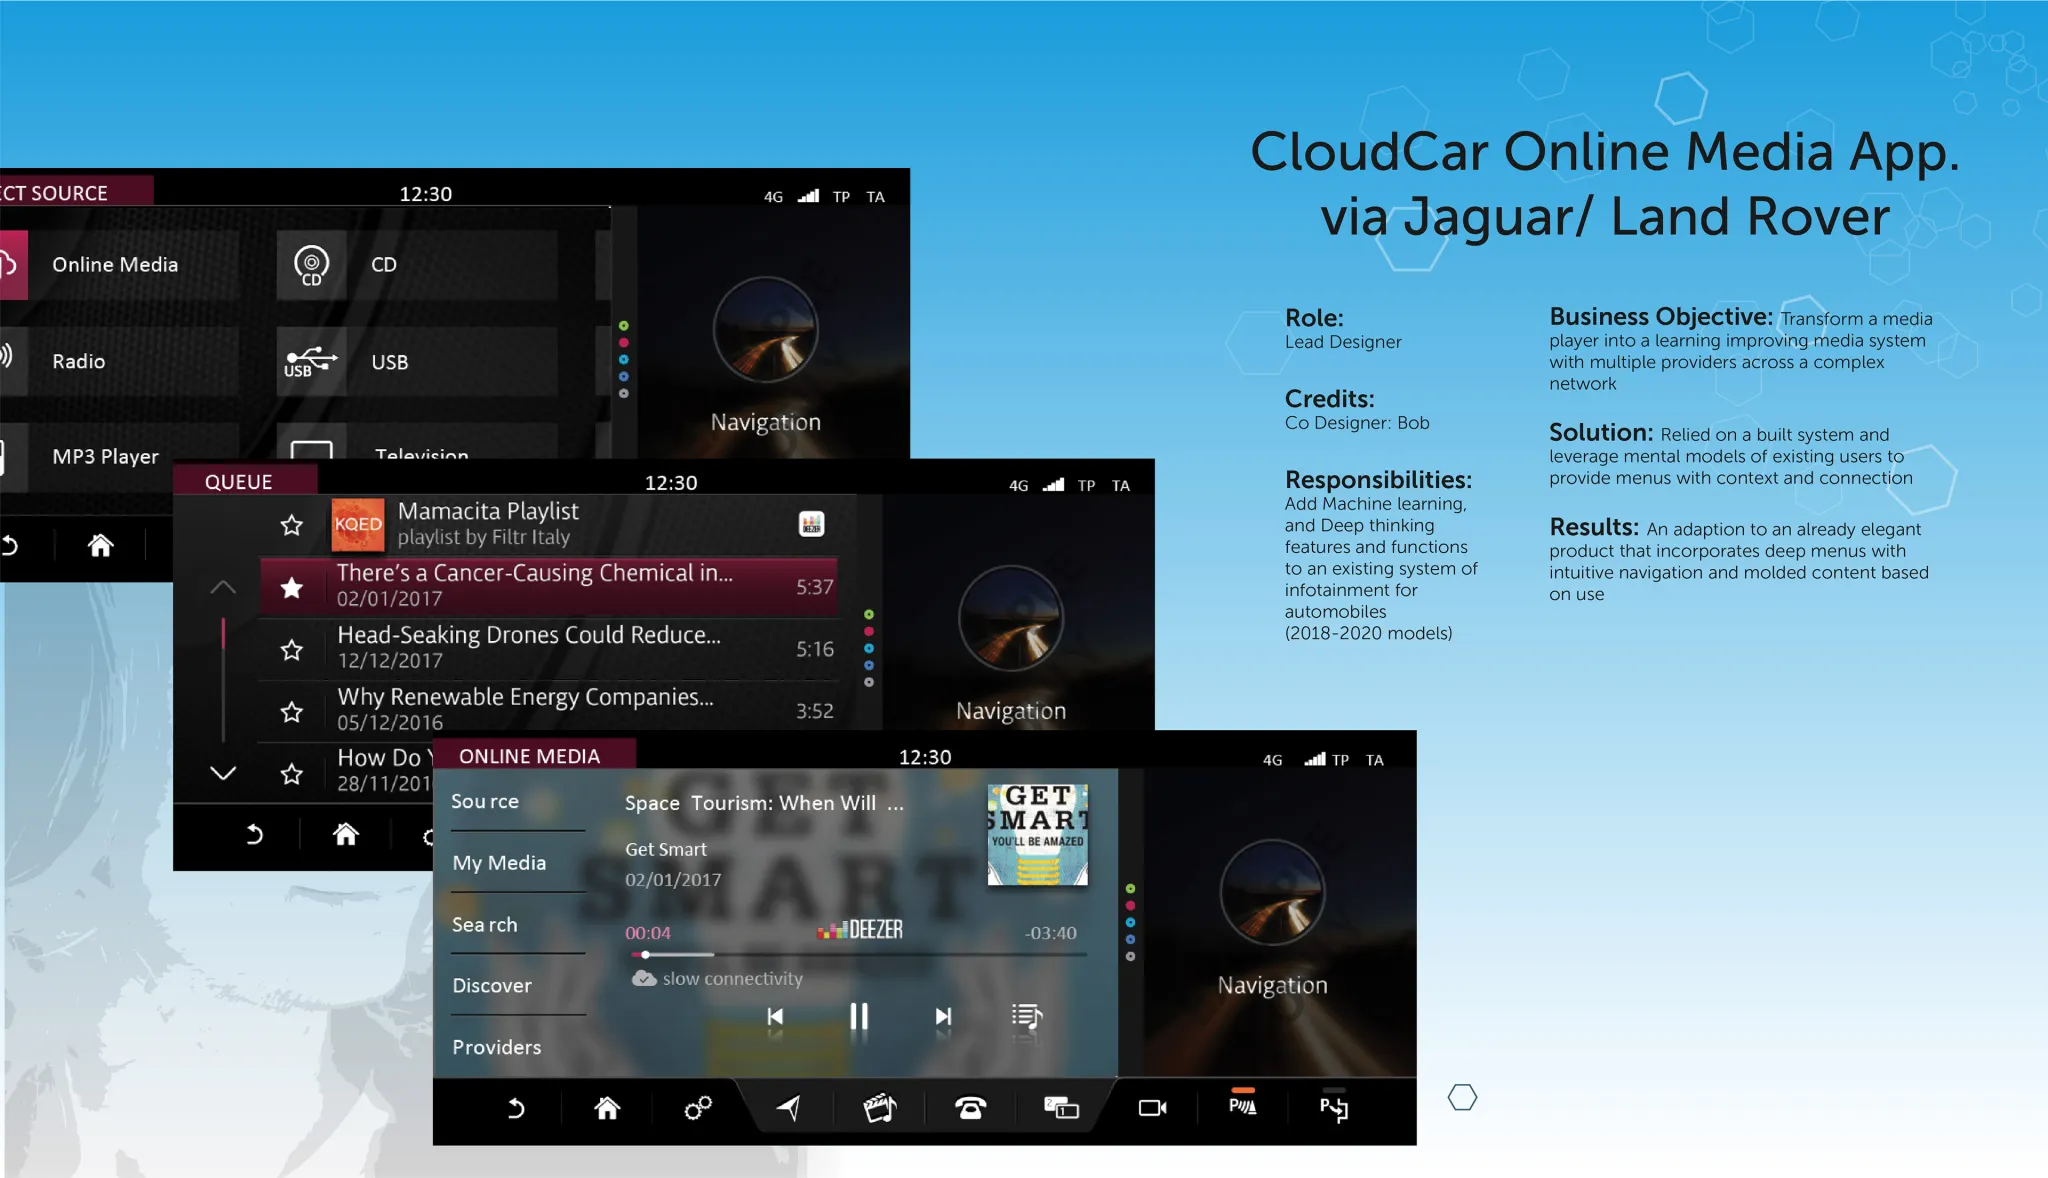Choose the USB source option
The image size is (2048, 1178).
[389, 362]
